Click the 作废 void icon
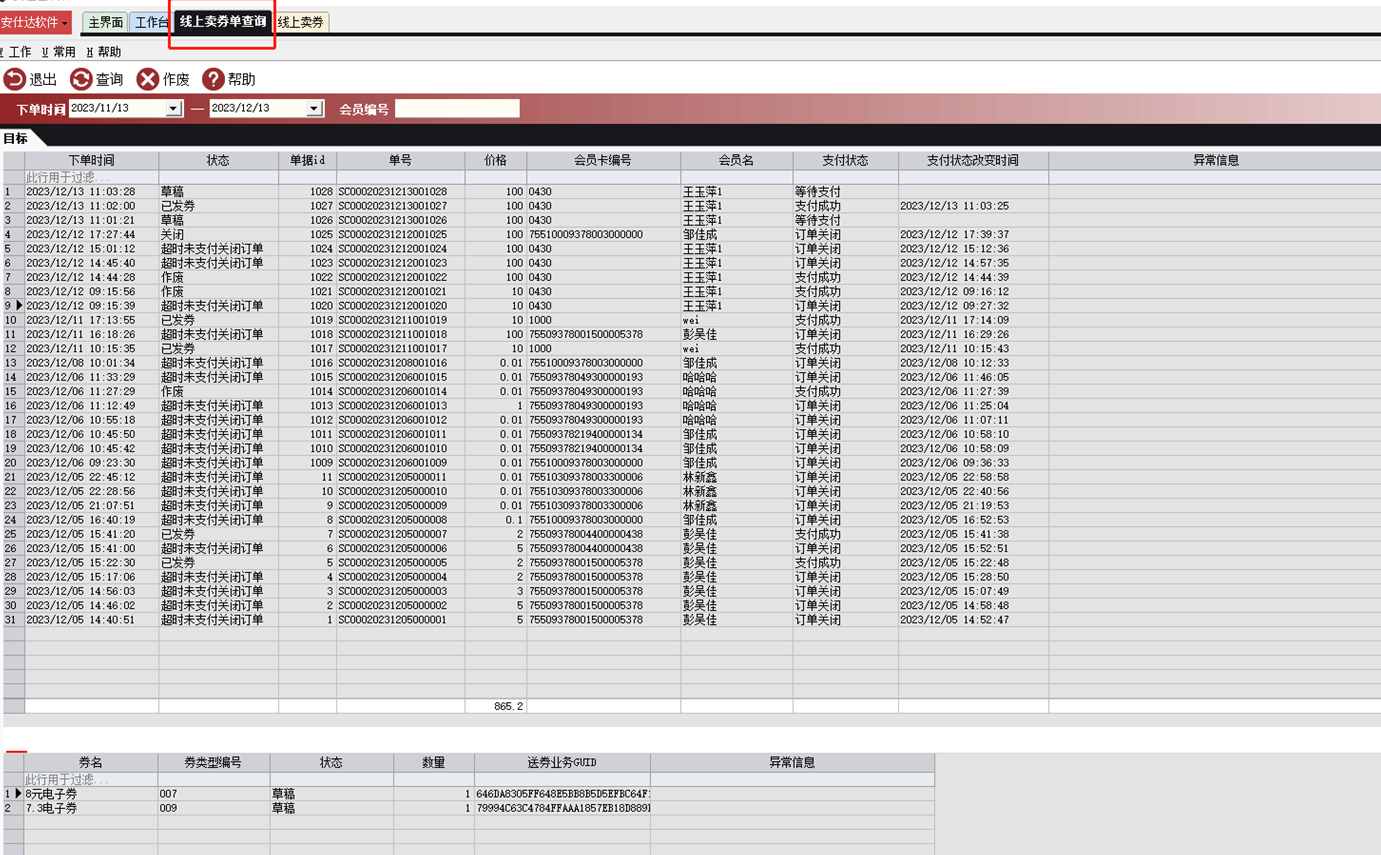 coord(148,79)
